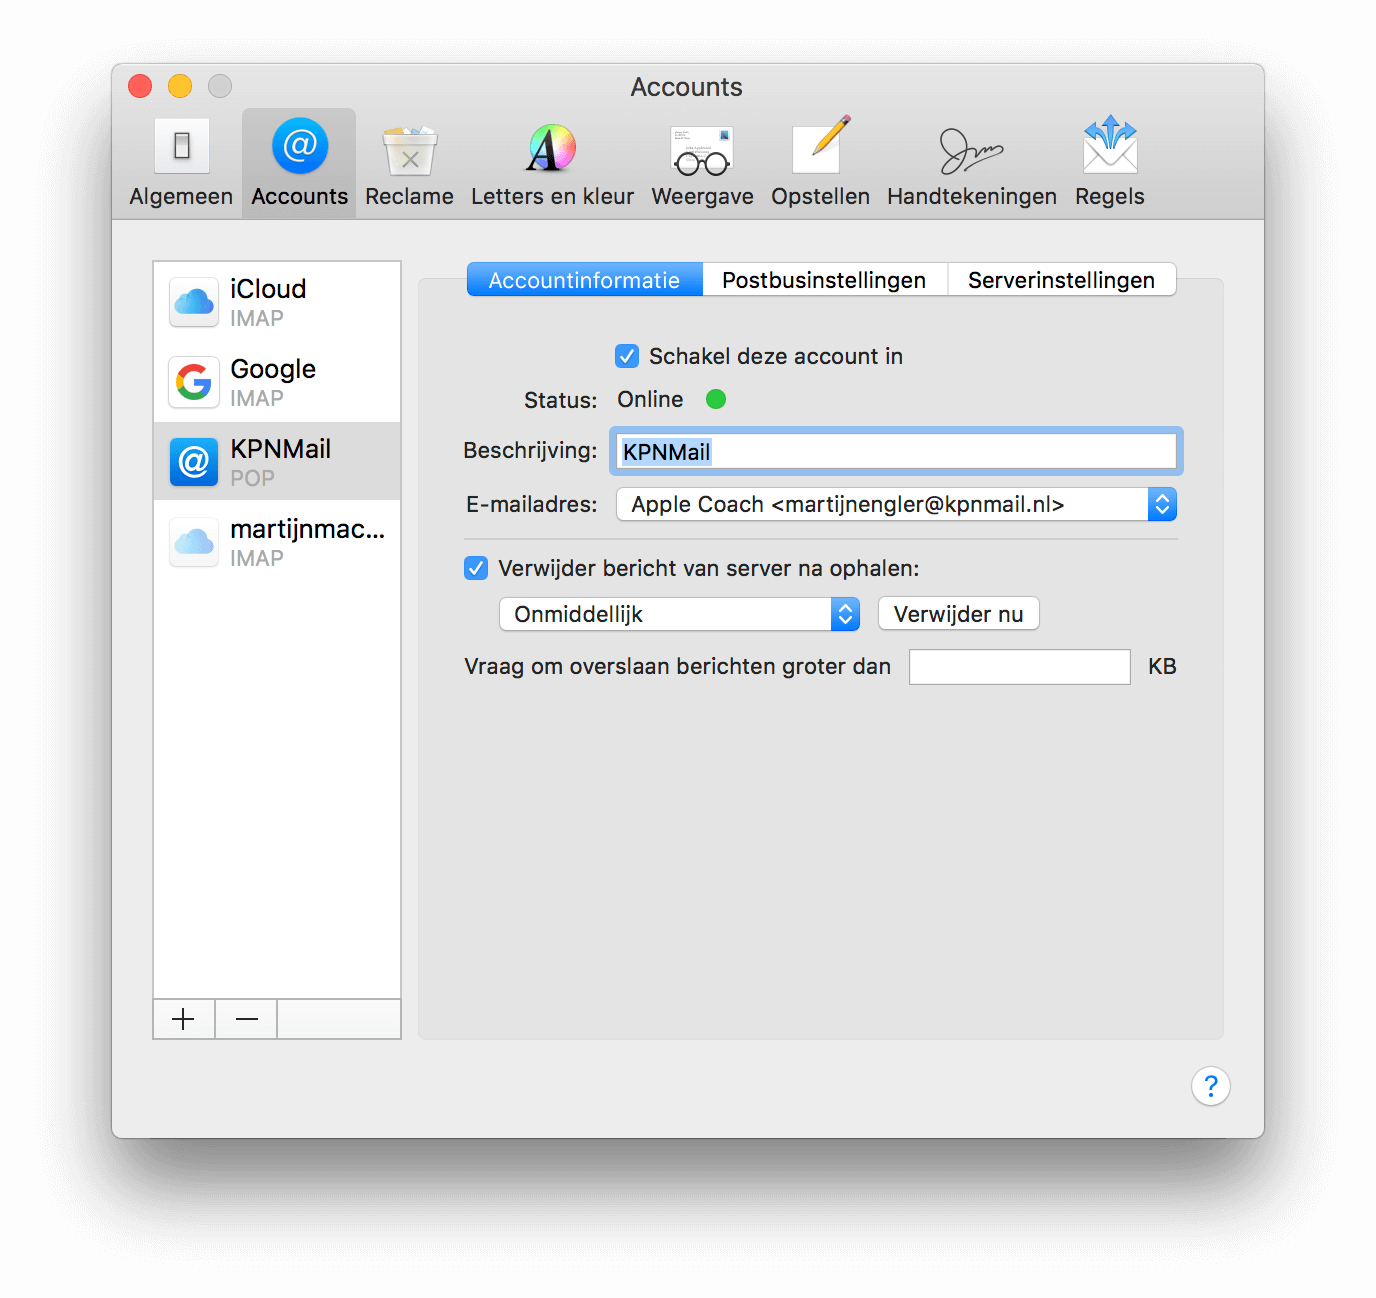Add a new account with plus button

click(x=184, y=1019)
